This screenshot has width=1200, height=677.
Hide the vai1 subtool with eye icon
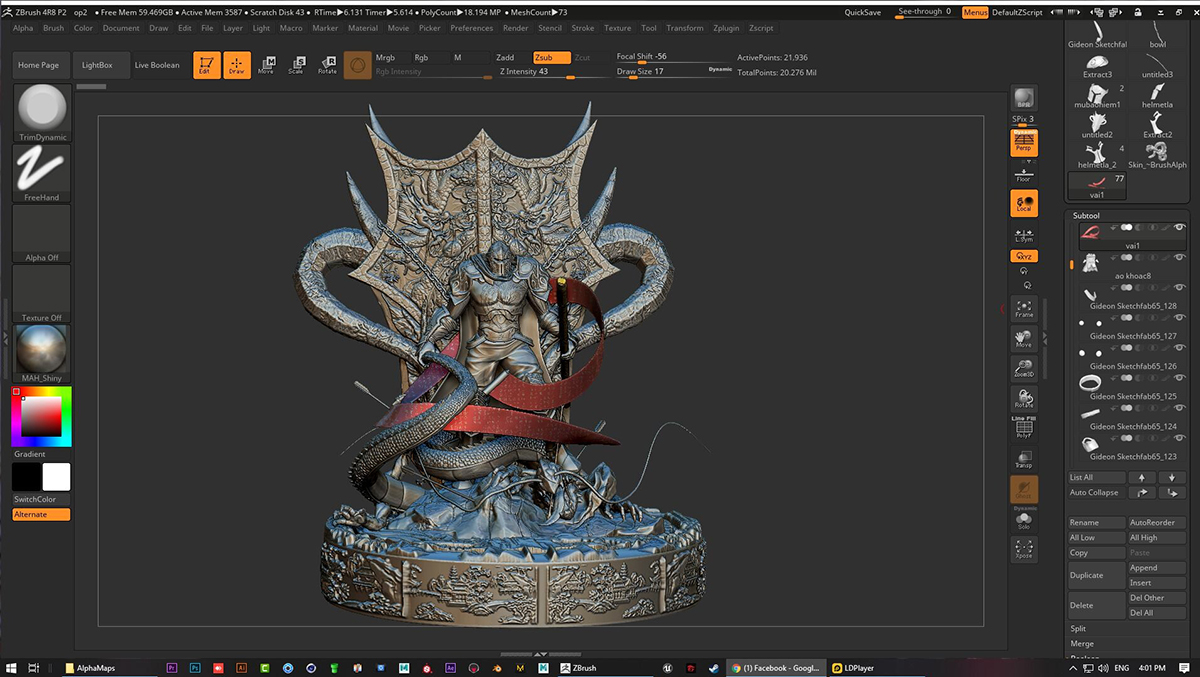(1179, 228)
